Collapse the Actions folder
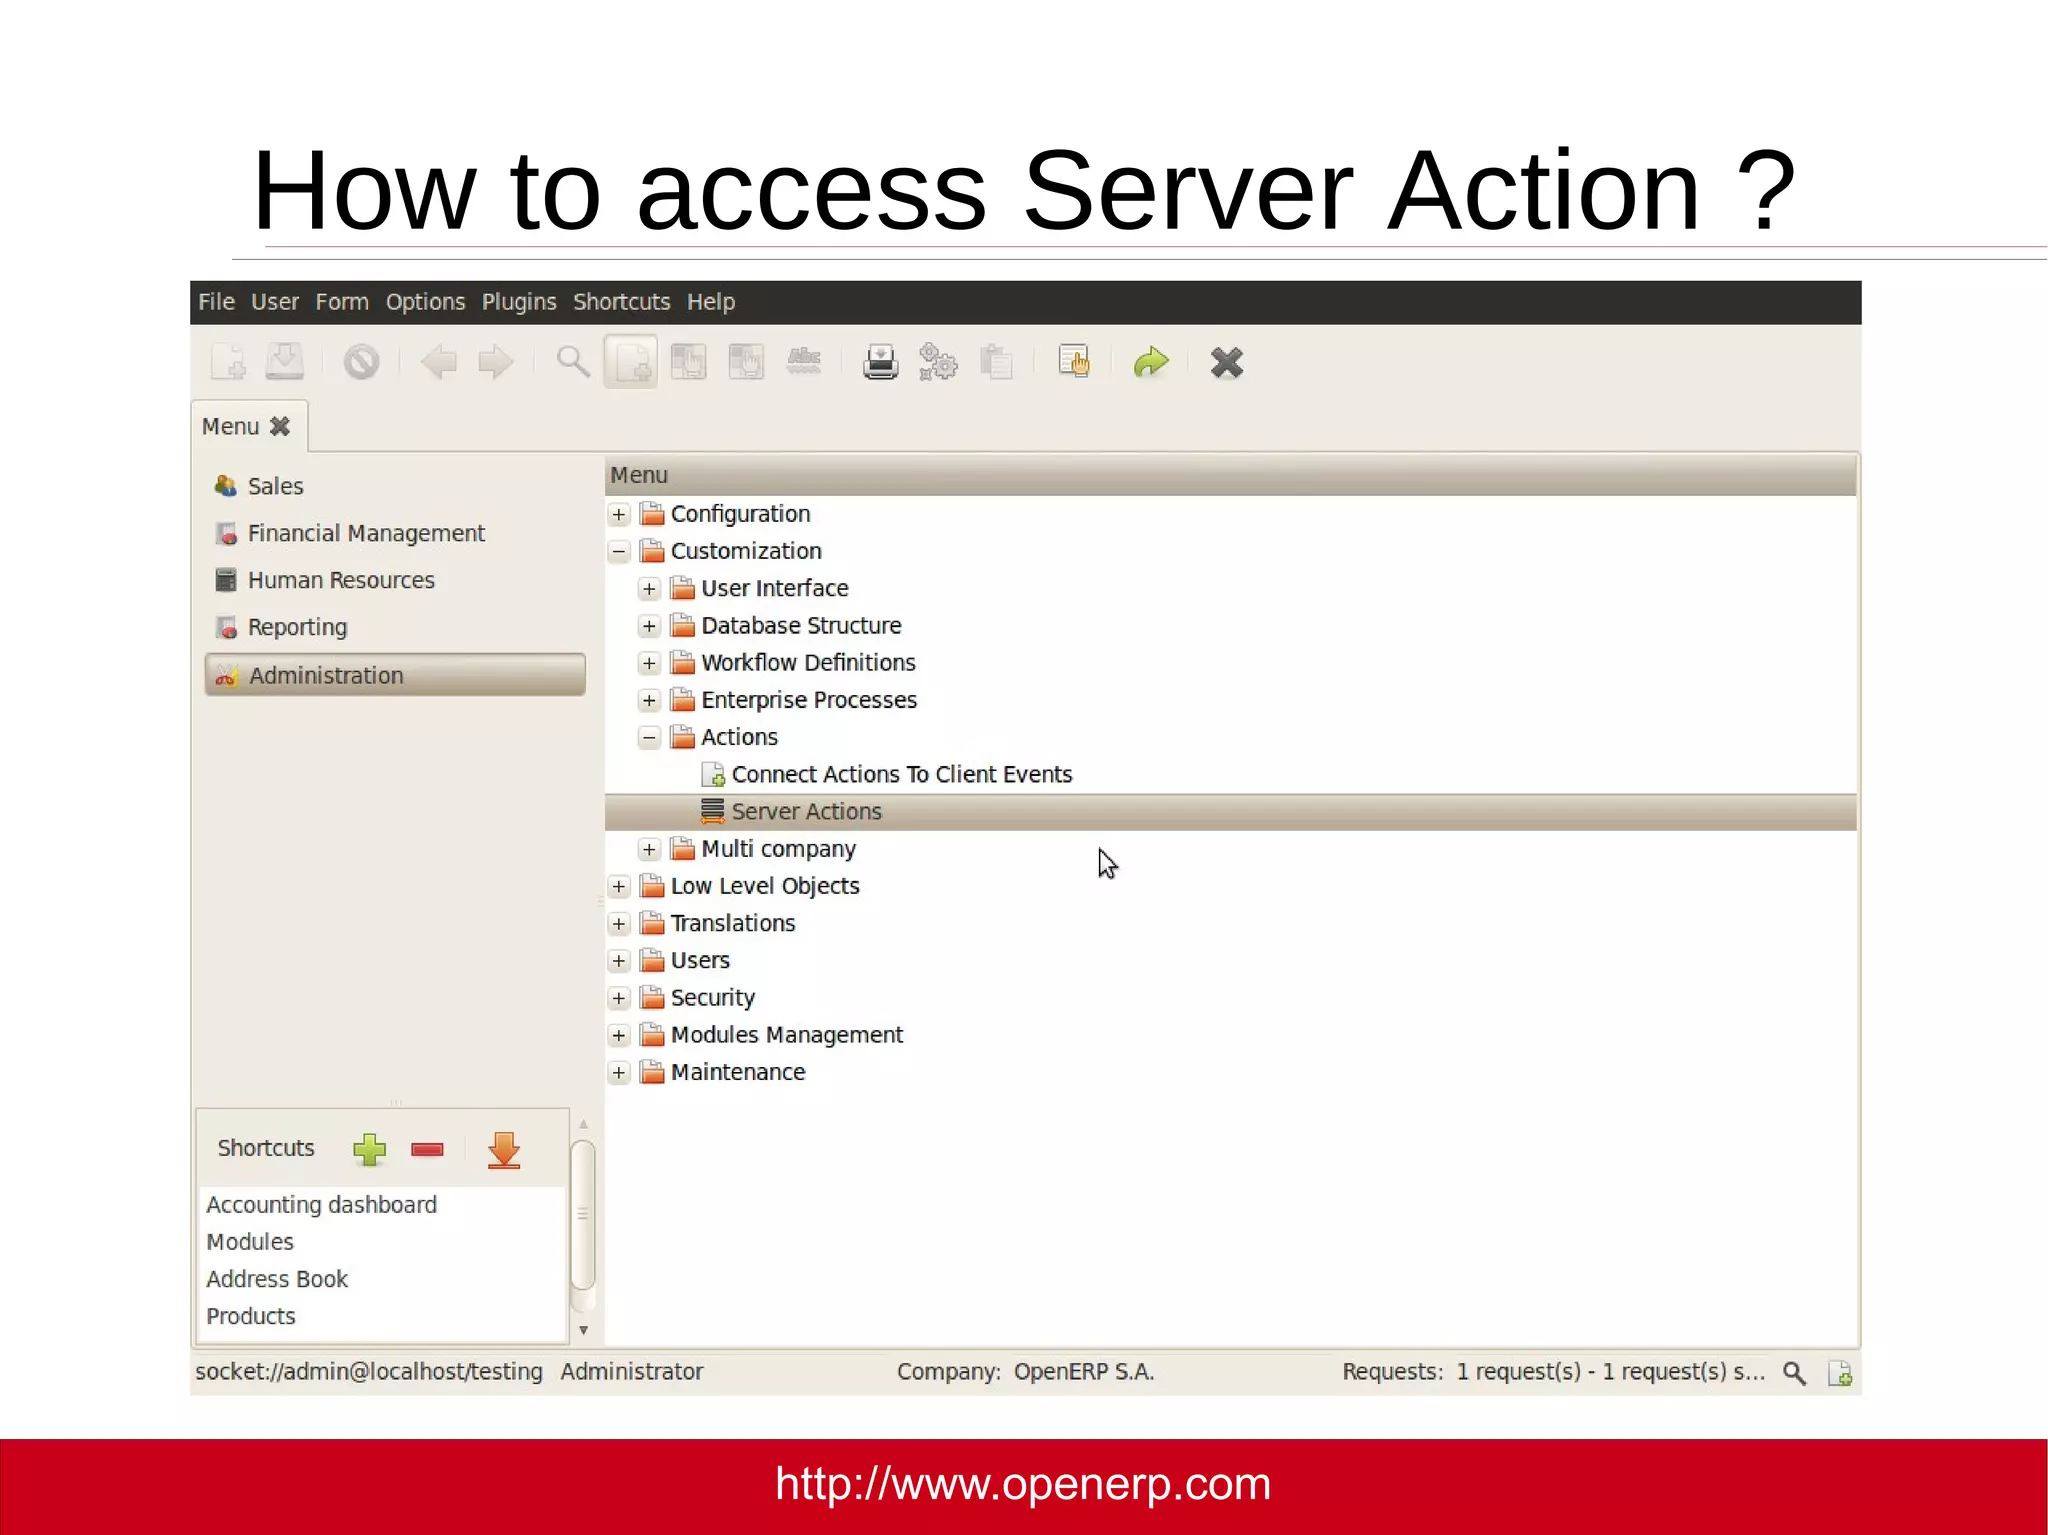This screenshot has width=2048, height=1535. (x=649, y=737)
